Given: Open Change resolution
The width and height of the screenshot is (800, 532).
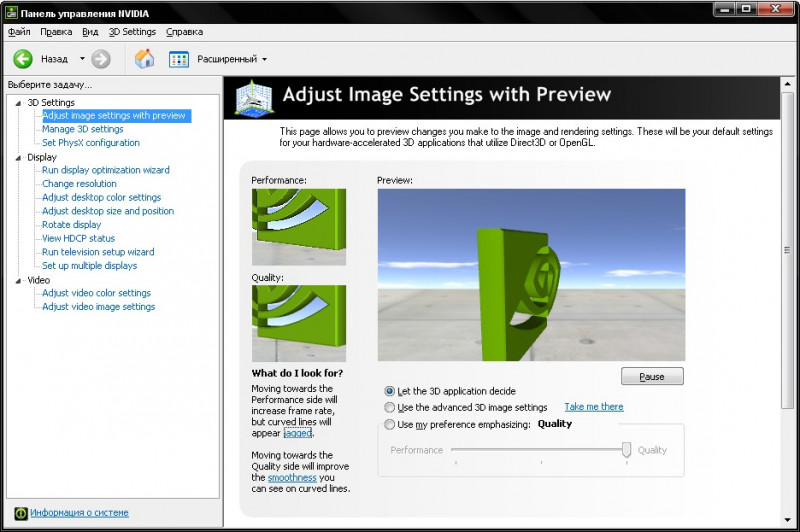Looking at the screenshot, I should click(79, 184).
